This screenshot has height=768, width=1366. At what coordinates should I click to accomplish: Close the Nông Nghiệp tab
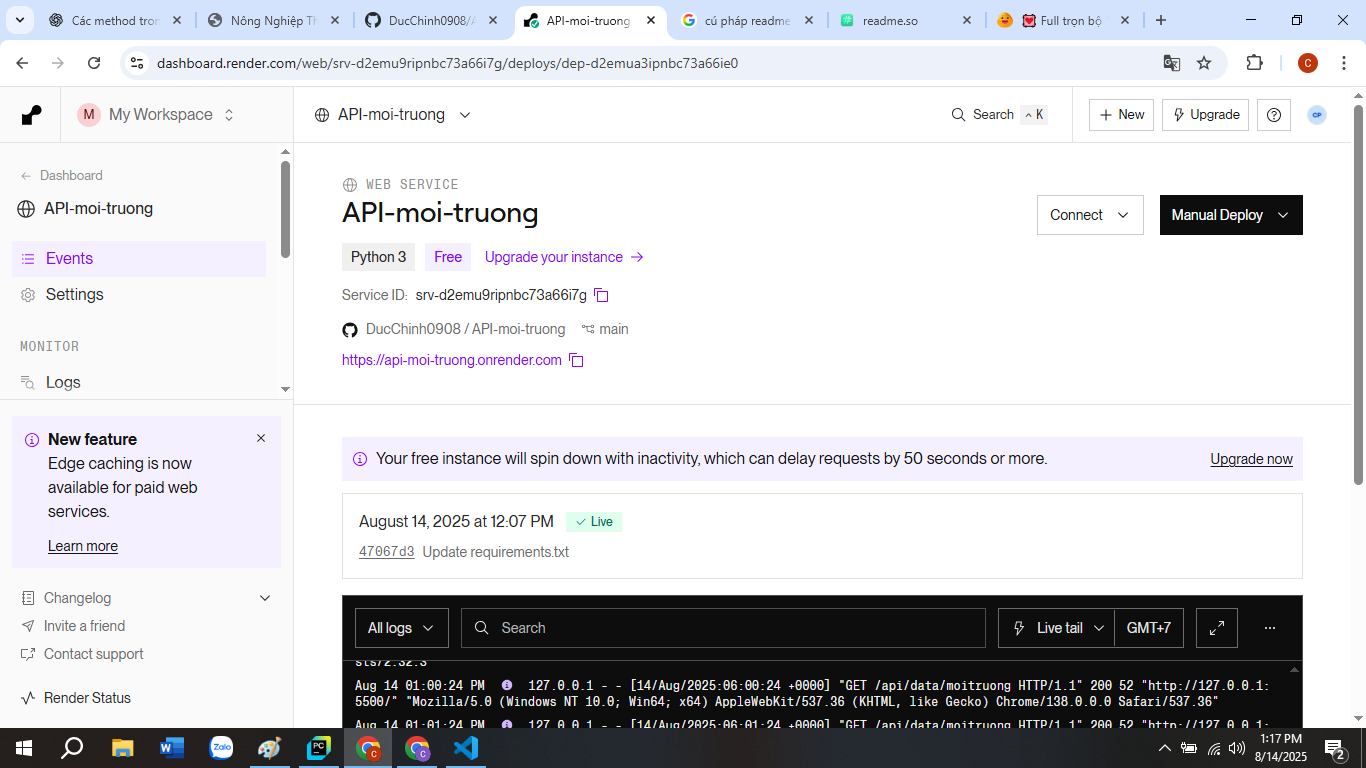point(335,20)
